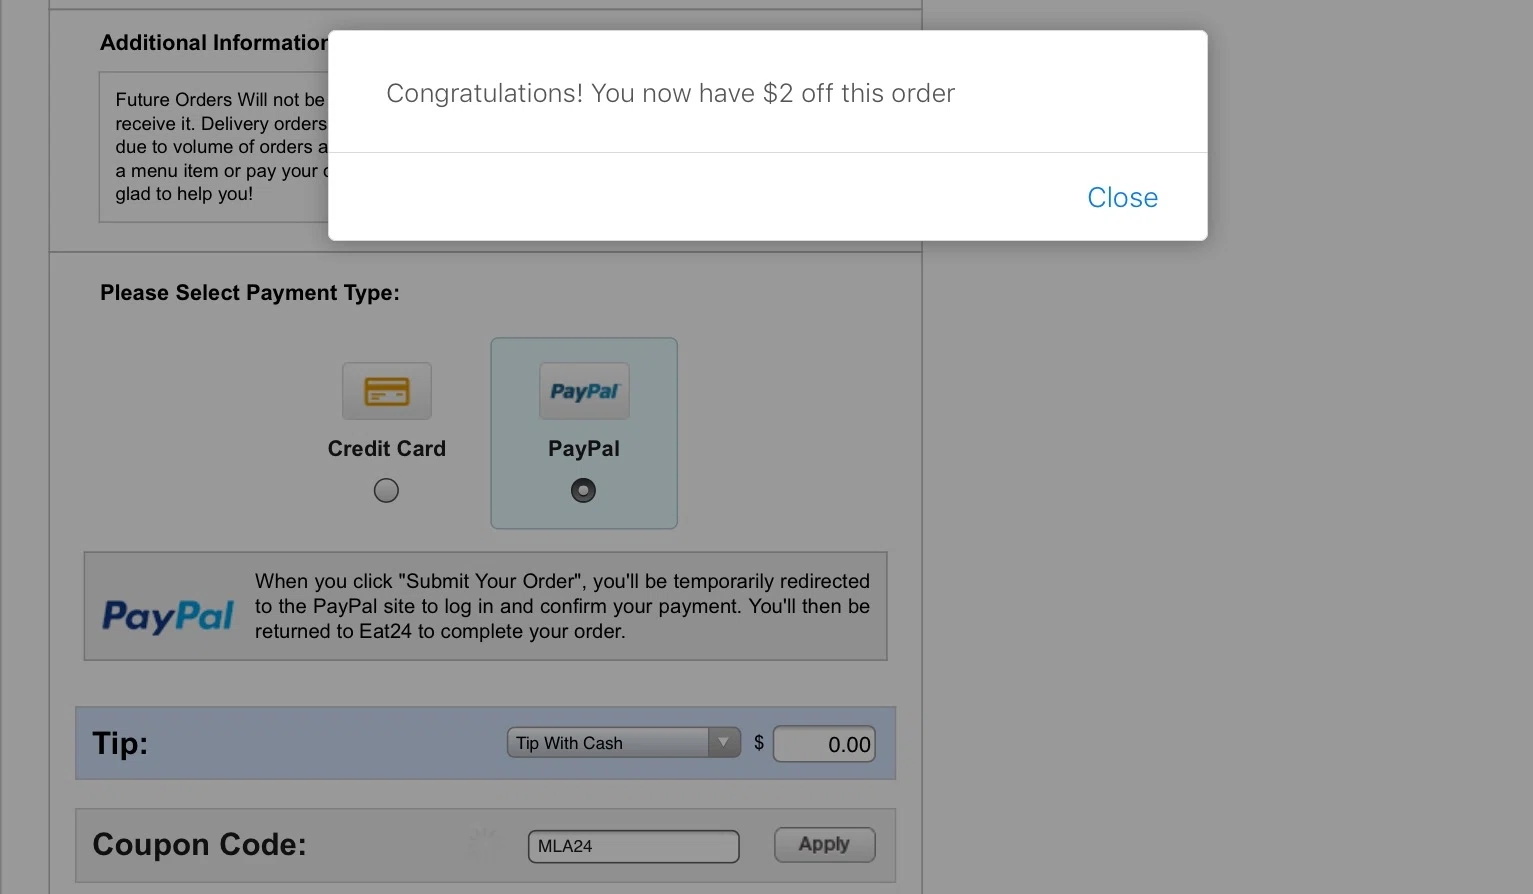Click the PayPal redirect information paragraph
Image resolution: width=1533 pixels, height=894 pixels.
coord(562,606)
